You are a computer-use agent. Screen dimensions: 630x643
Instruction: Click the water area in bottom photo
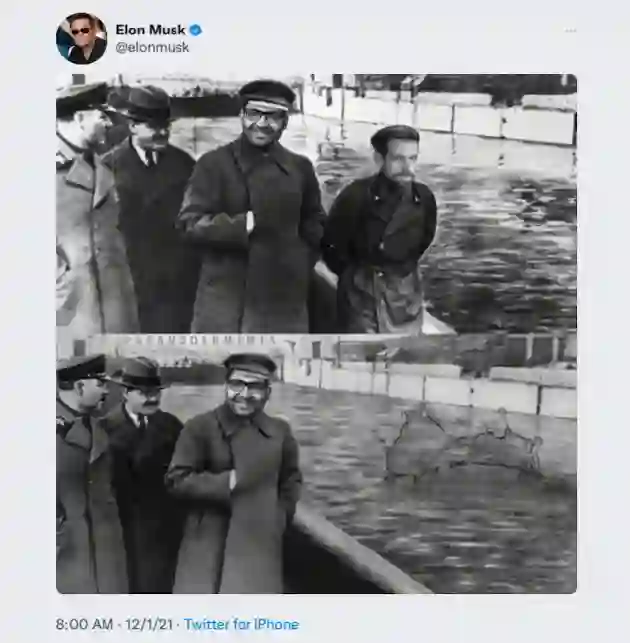pos(460,500)
